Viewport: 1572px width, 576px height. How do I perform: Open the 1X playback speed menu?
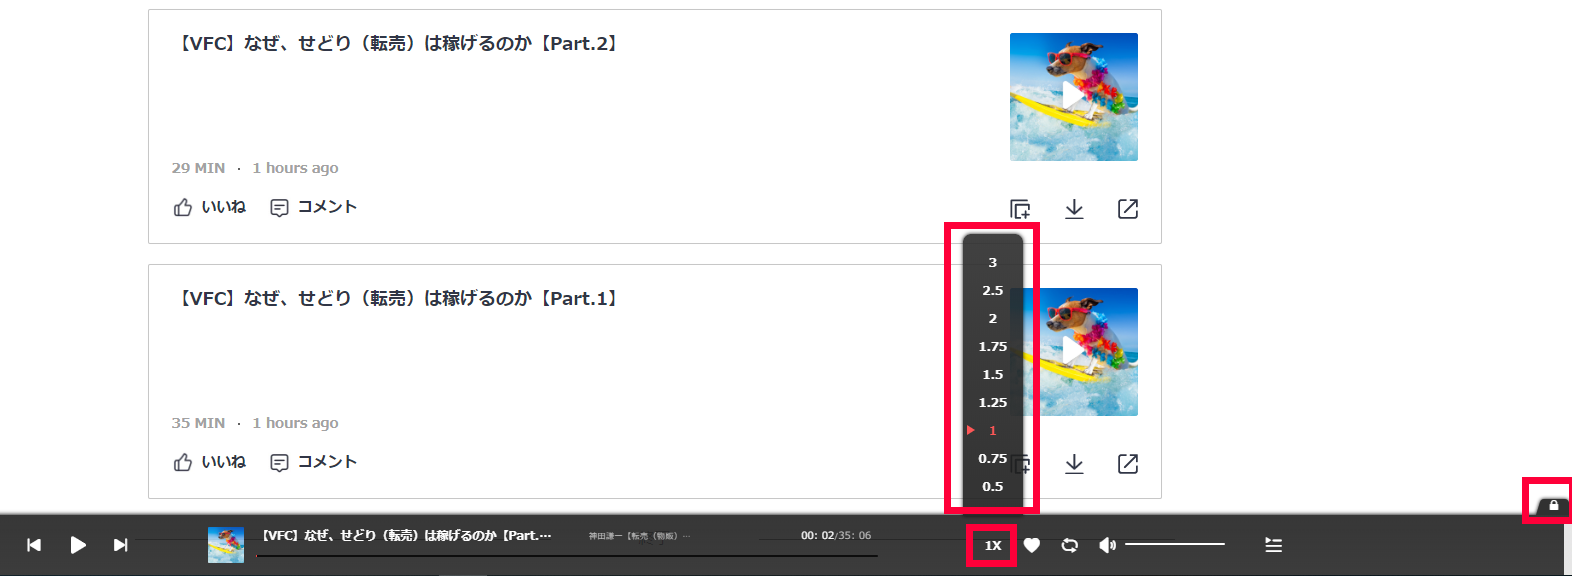[x=992, y=545]
